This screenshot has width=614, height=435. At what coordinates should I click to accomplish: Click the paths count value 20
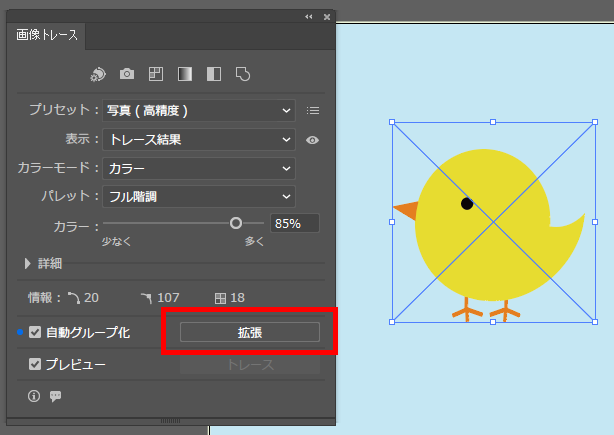pos(91,298)
